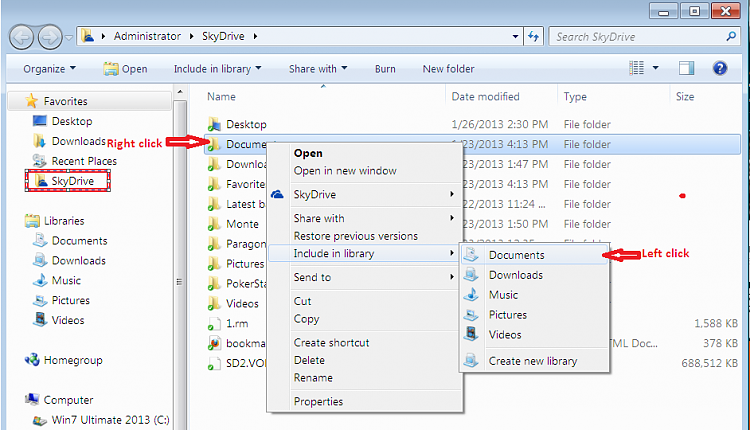The height and width of the screenshot is (430, 750).
Task: Sort by the Name column header
Action: (x=221, y=97)
